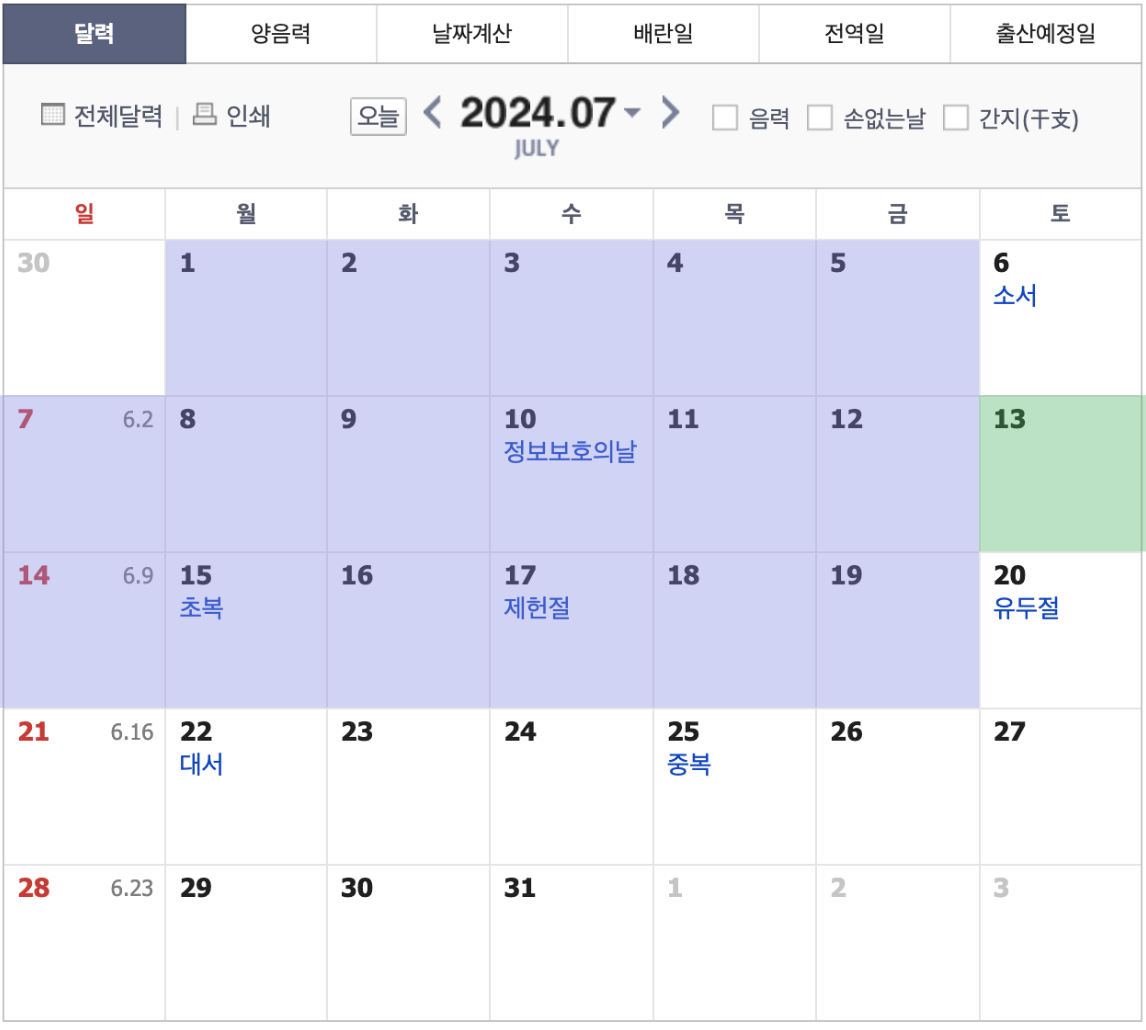Go to previous month using left arrow
The image size is (1146, 1030).
click(433, 114)
